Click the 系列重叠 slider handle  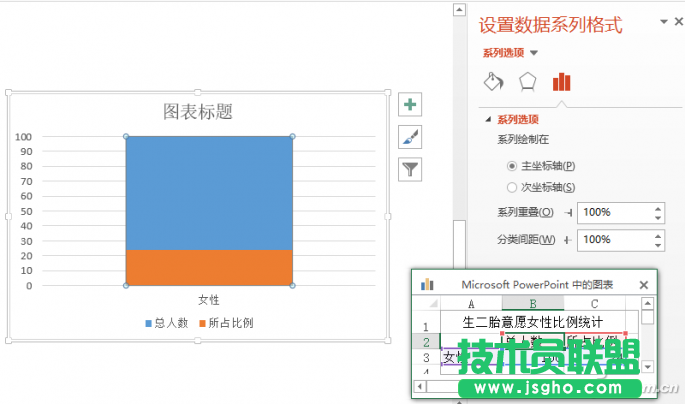568,213
